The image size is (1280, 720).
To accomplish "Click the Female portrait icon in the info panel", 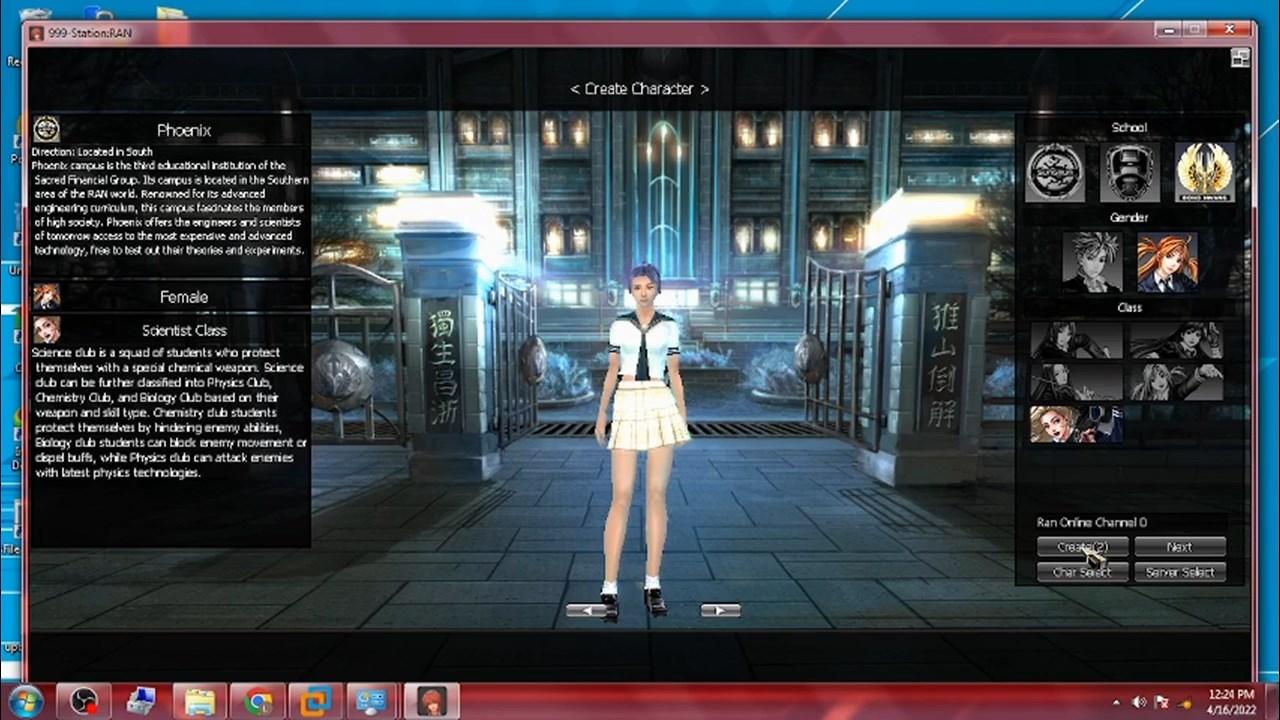I will pos(47,296).
